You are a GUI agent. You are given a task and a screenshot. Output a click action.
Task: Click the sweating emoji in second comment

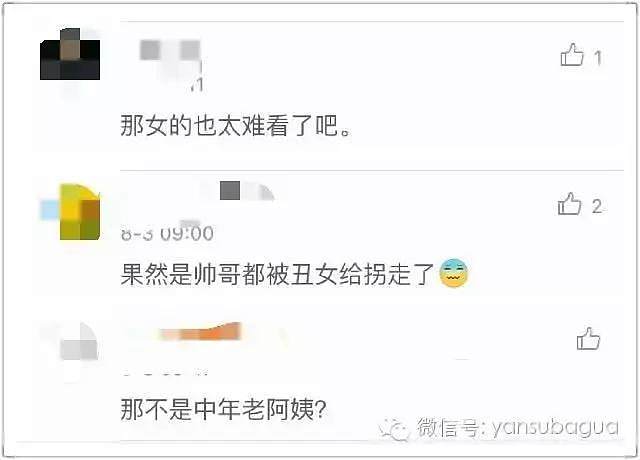tap(453, 273)
